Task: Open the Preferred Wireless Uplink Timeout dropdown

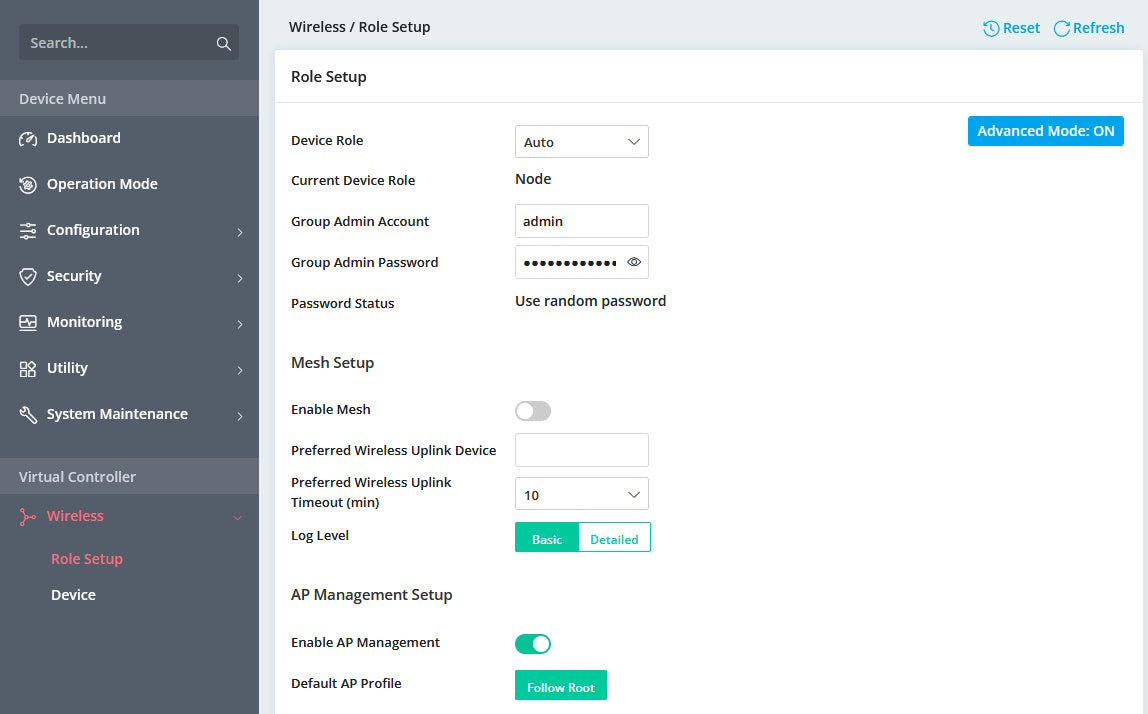Action: (x=582, y=494)
